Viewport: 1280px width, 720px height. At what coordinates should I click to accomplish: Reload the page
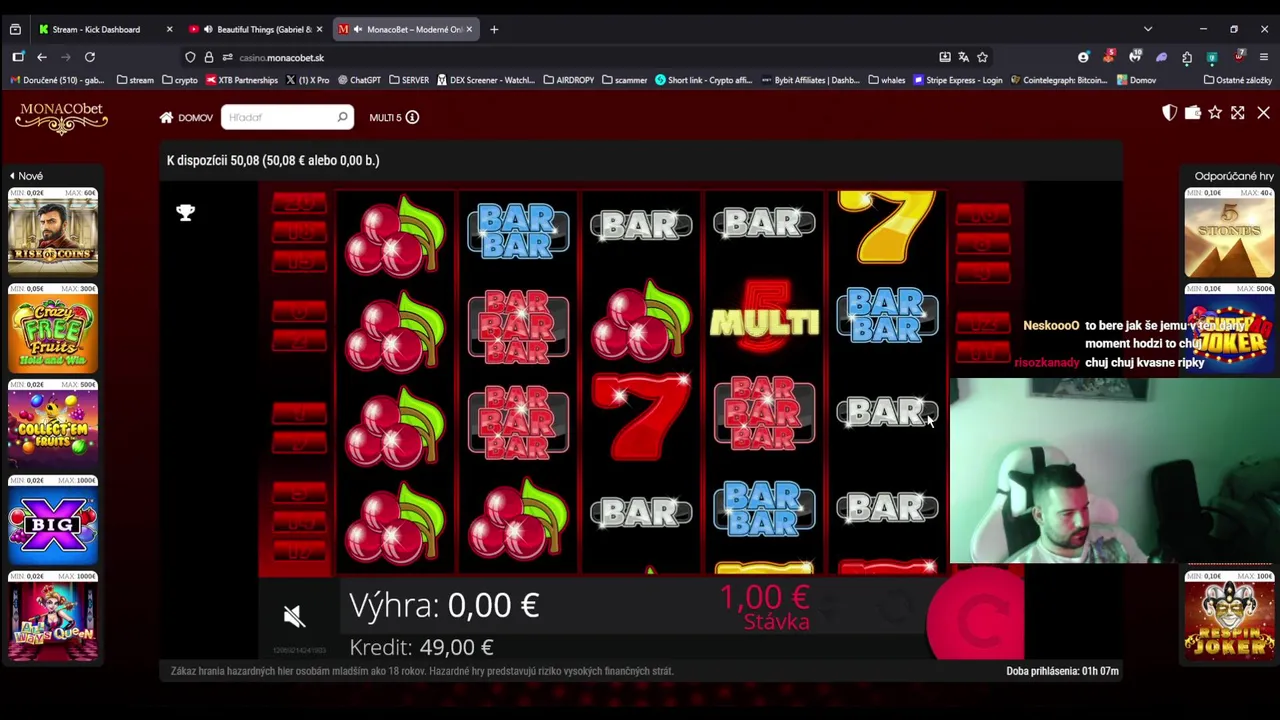pos(90,57)
